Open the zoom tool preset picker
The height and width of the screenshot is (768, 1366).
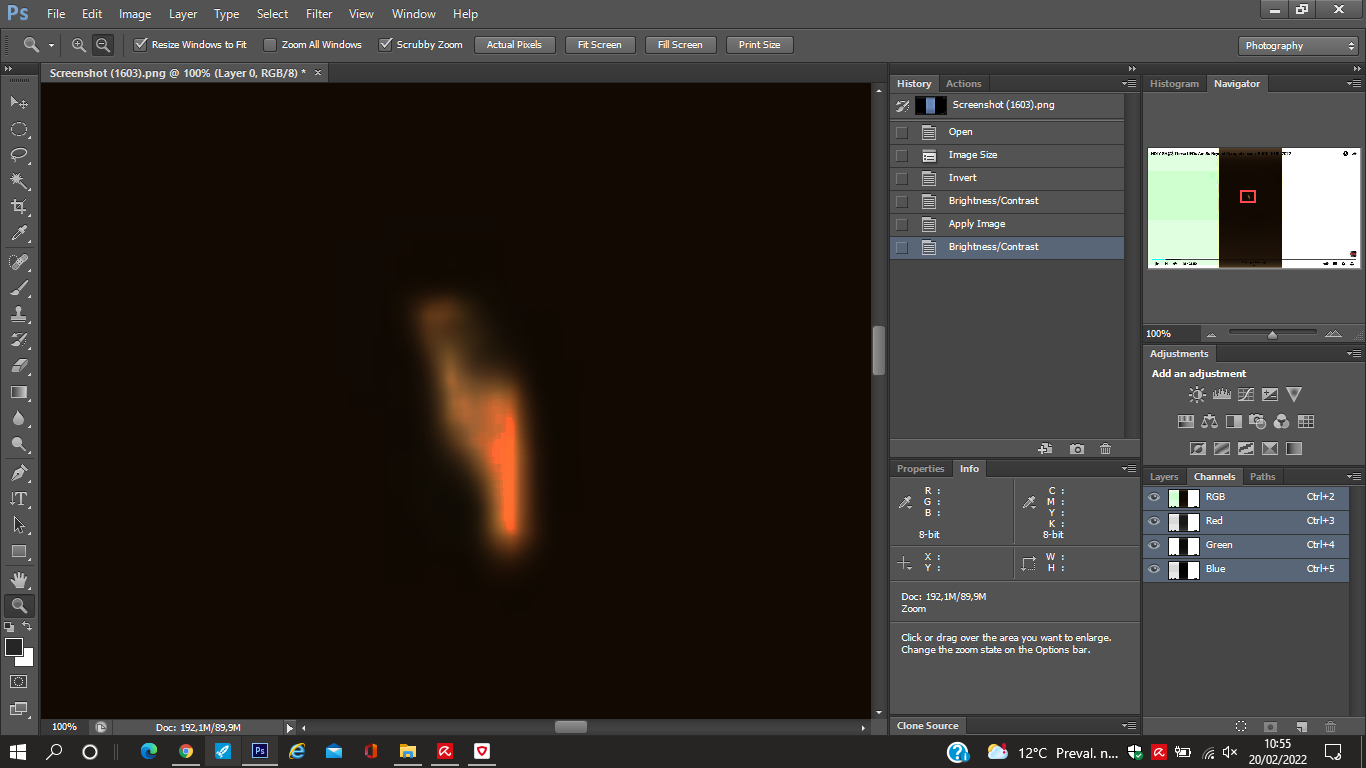coord(38,45)
